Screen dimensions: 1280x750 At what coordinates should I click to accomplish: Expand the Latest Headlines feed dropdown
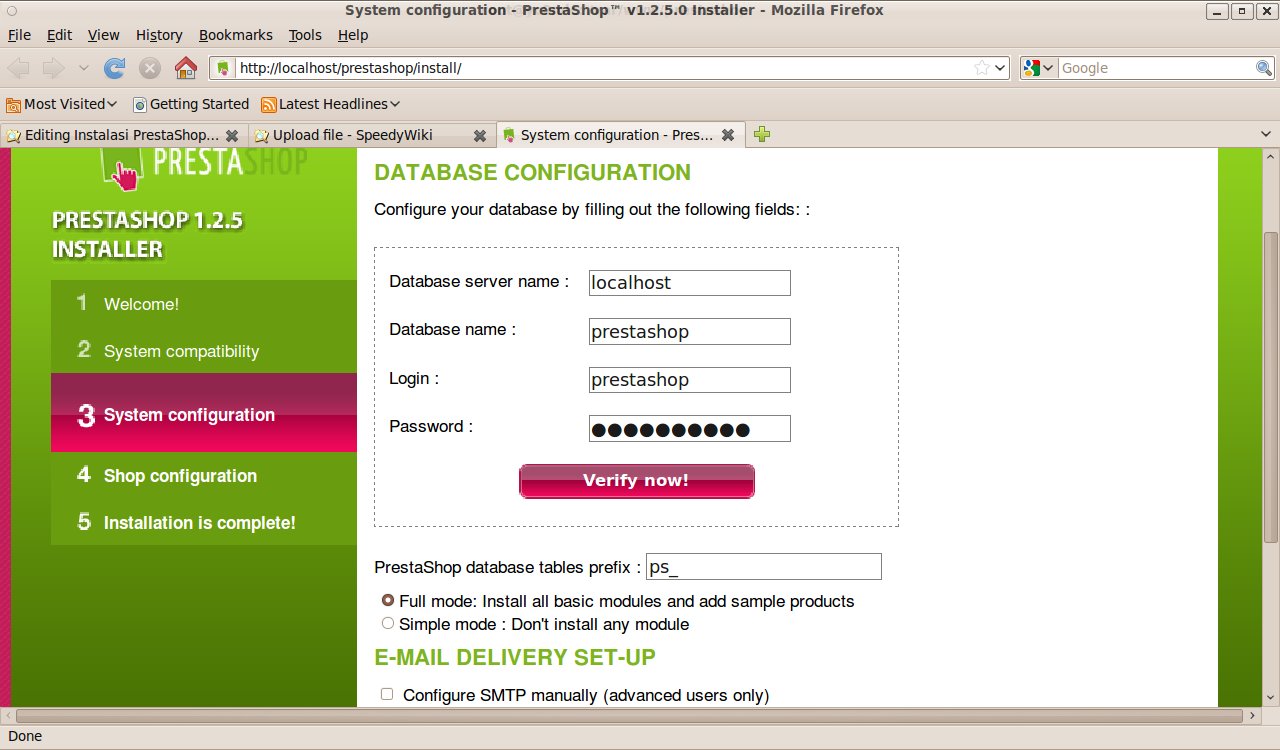(331, 104)
